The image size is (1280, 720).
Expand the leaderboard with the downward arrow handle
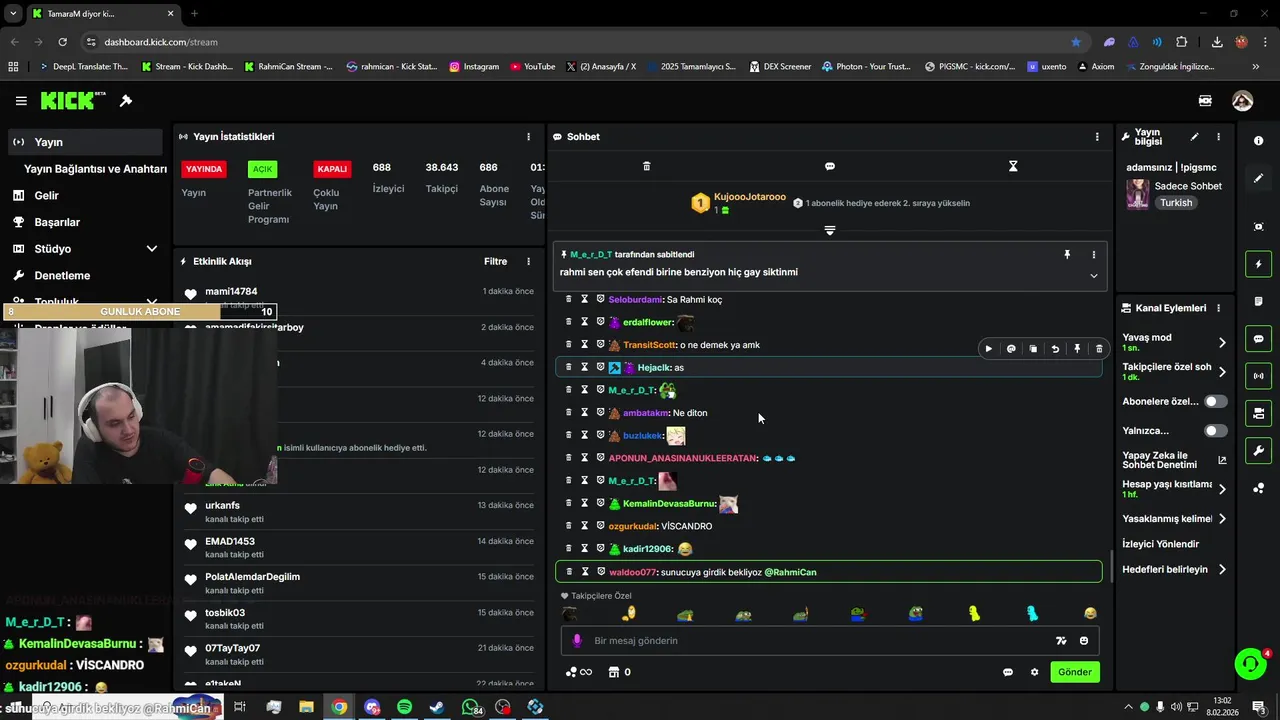point(829,231)
